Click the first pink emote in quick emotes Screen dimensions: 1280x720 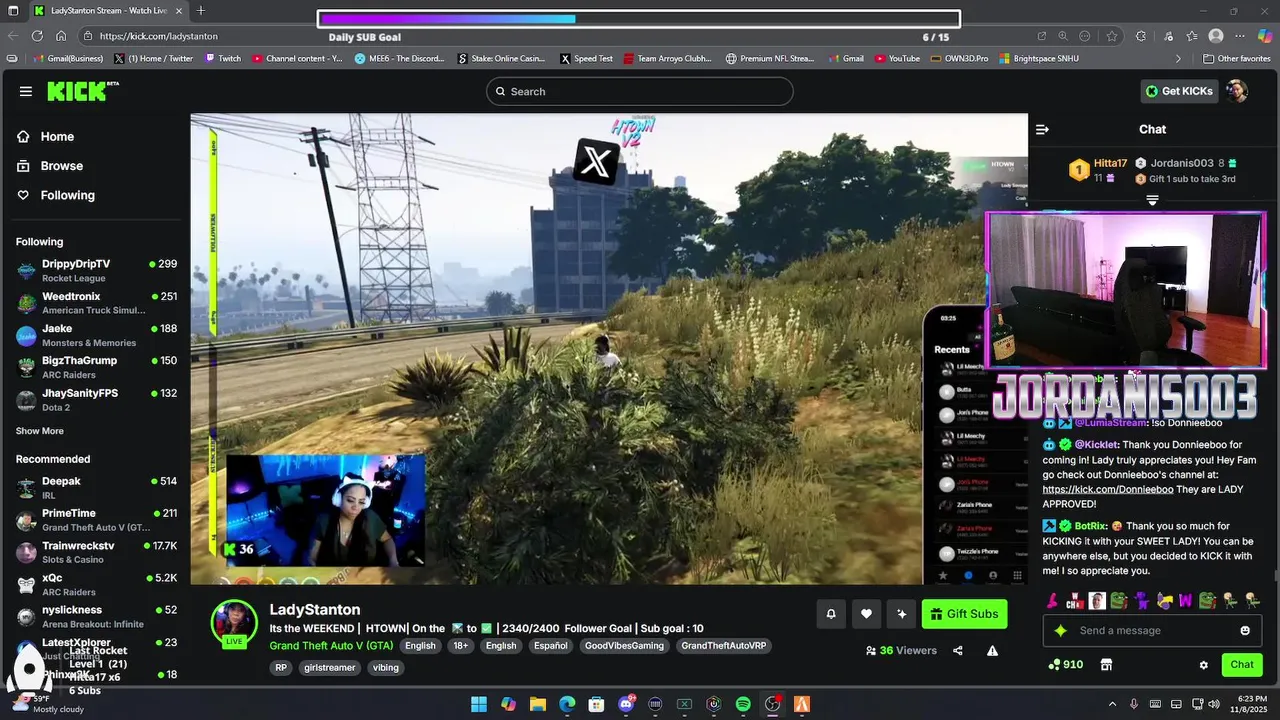point(1053,600)
